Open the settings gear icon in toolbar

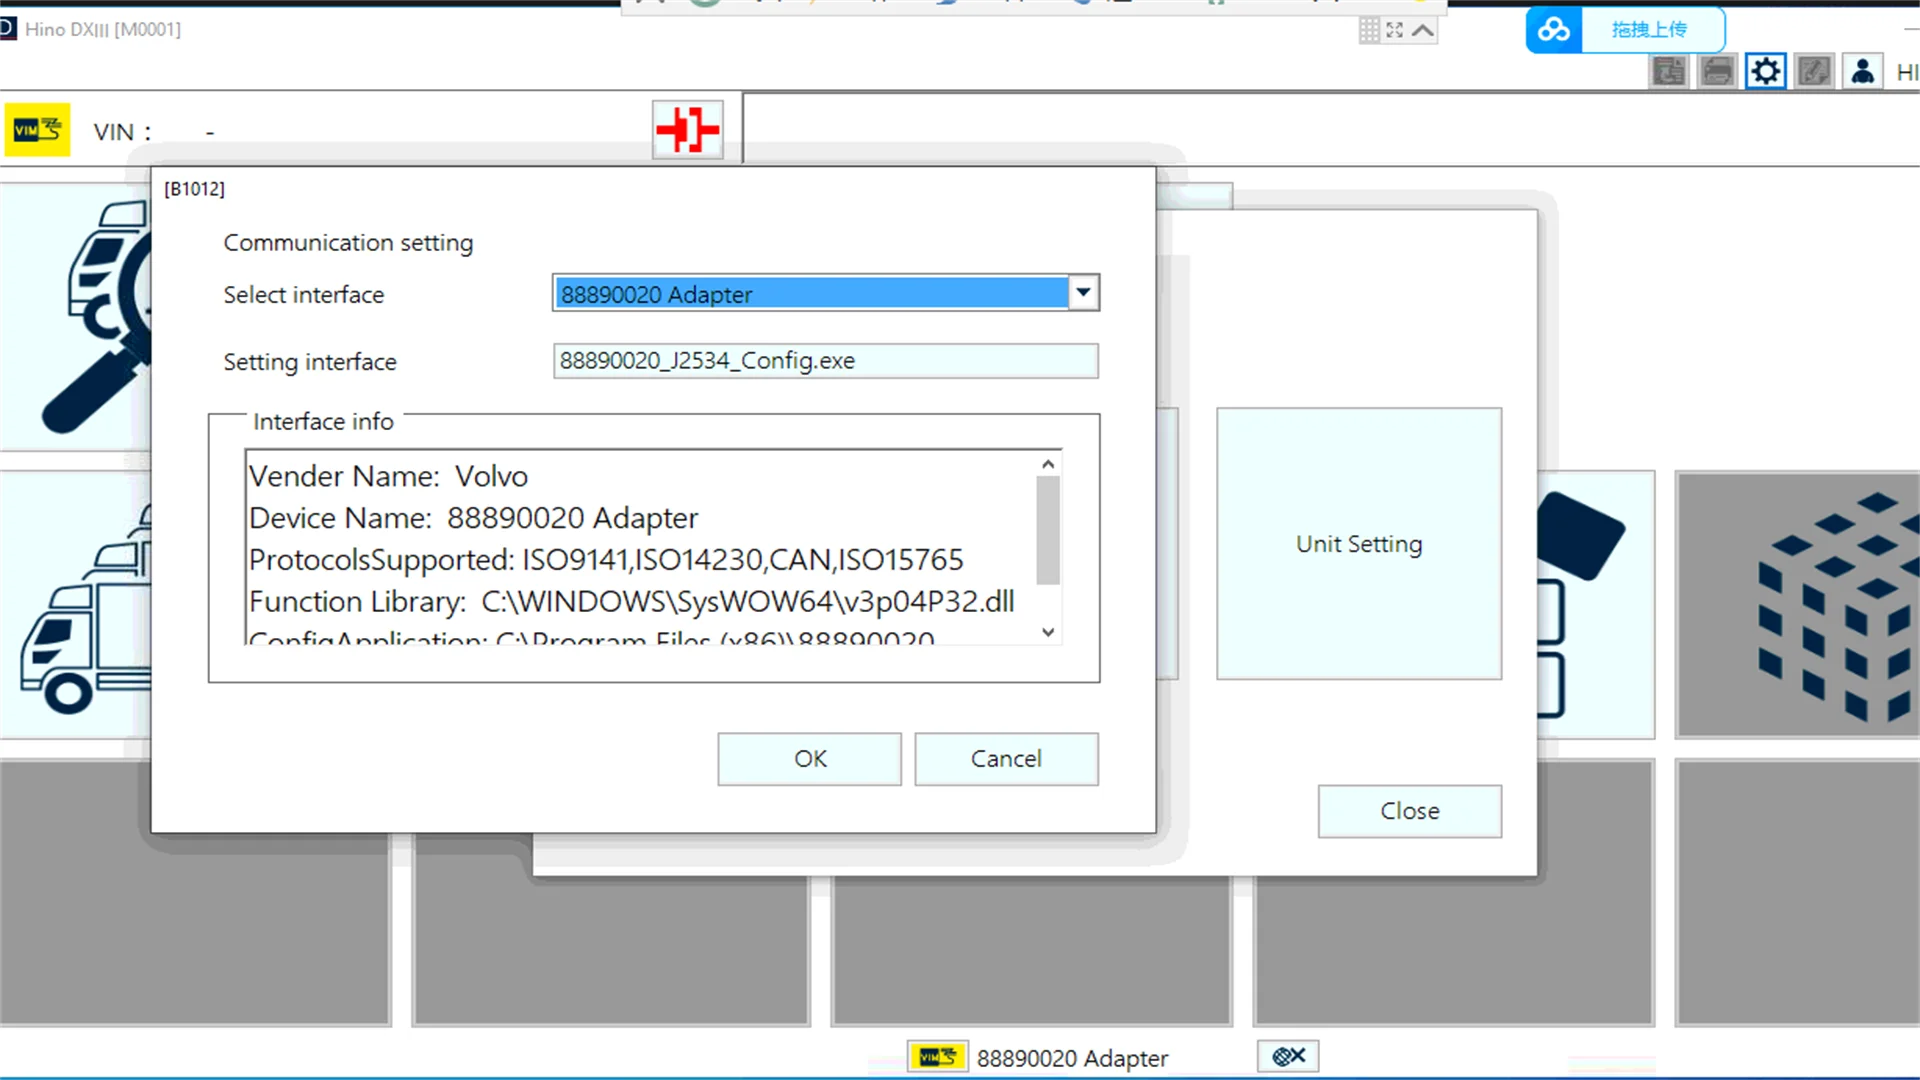[x=1766, y=71]
